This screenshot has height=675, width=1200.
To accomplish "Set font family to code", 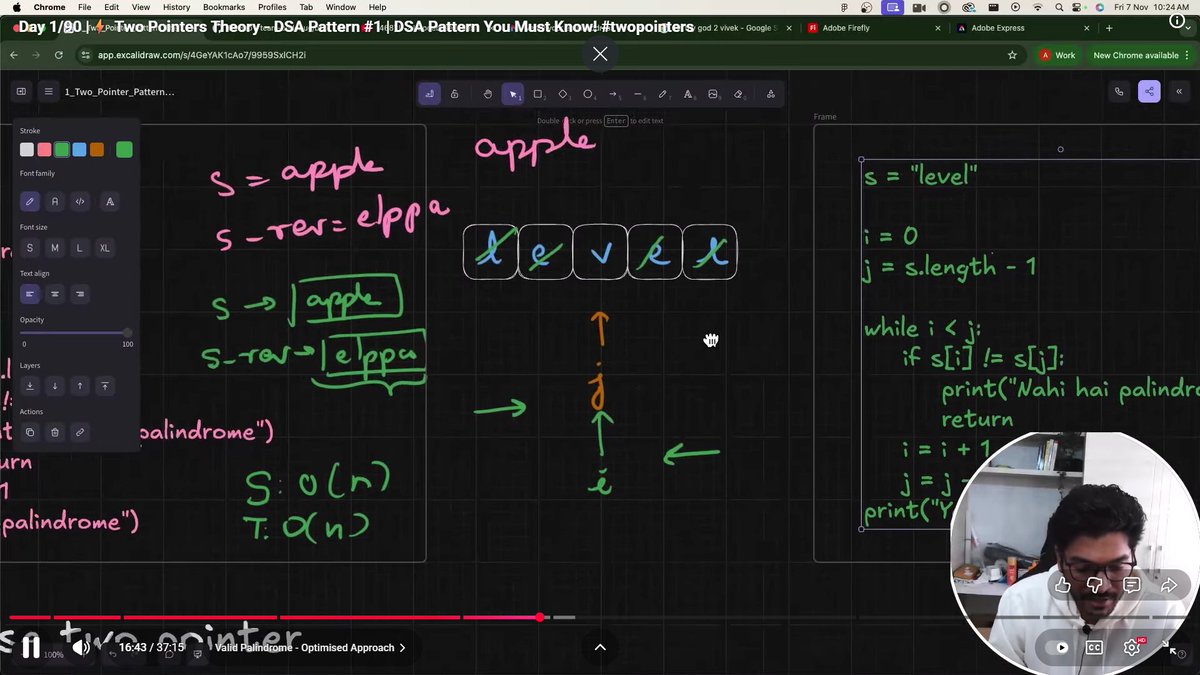I will (x=80, y=201).
